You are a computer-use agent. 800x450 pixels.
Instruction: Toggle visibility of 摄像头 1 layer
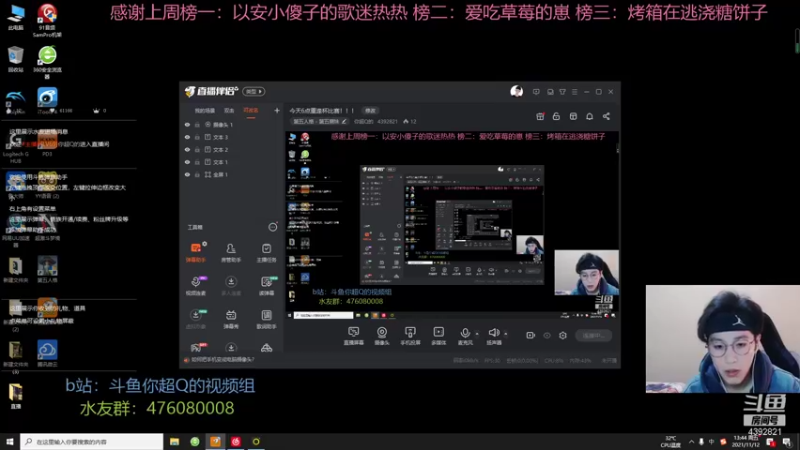tap(187, 124)
